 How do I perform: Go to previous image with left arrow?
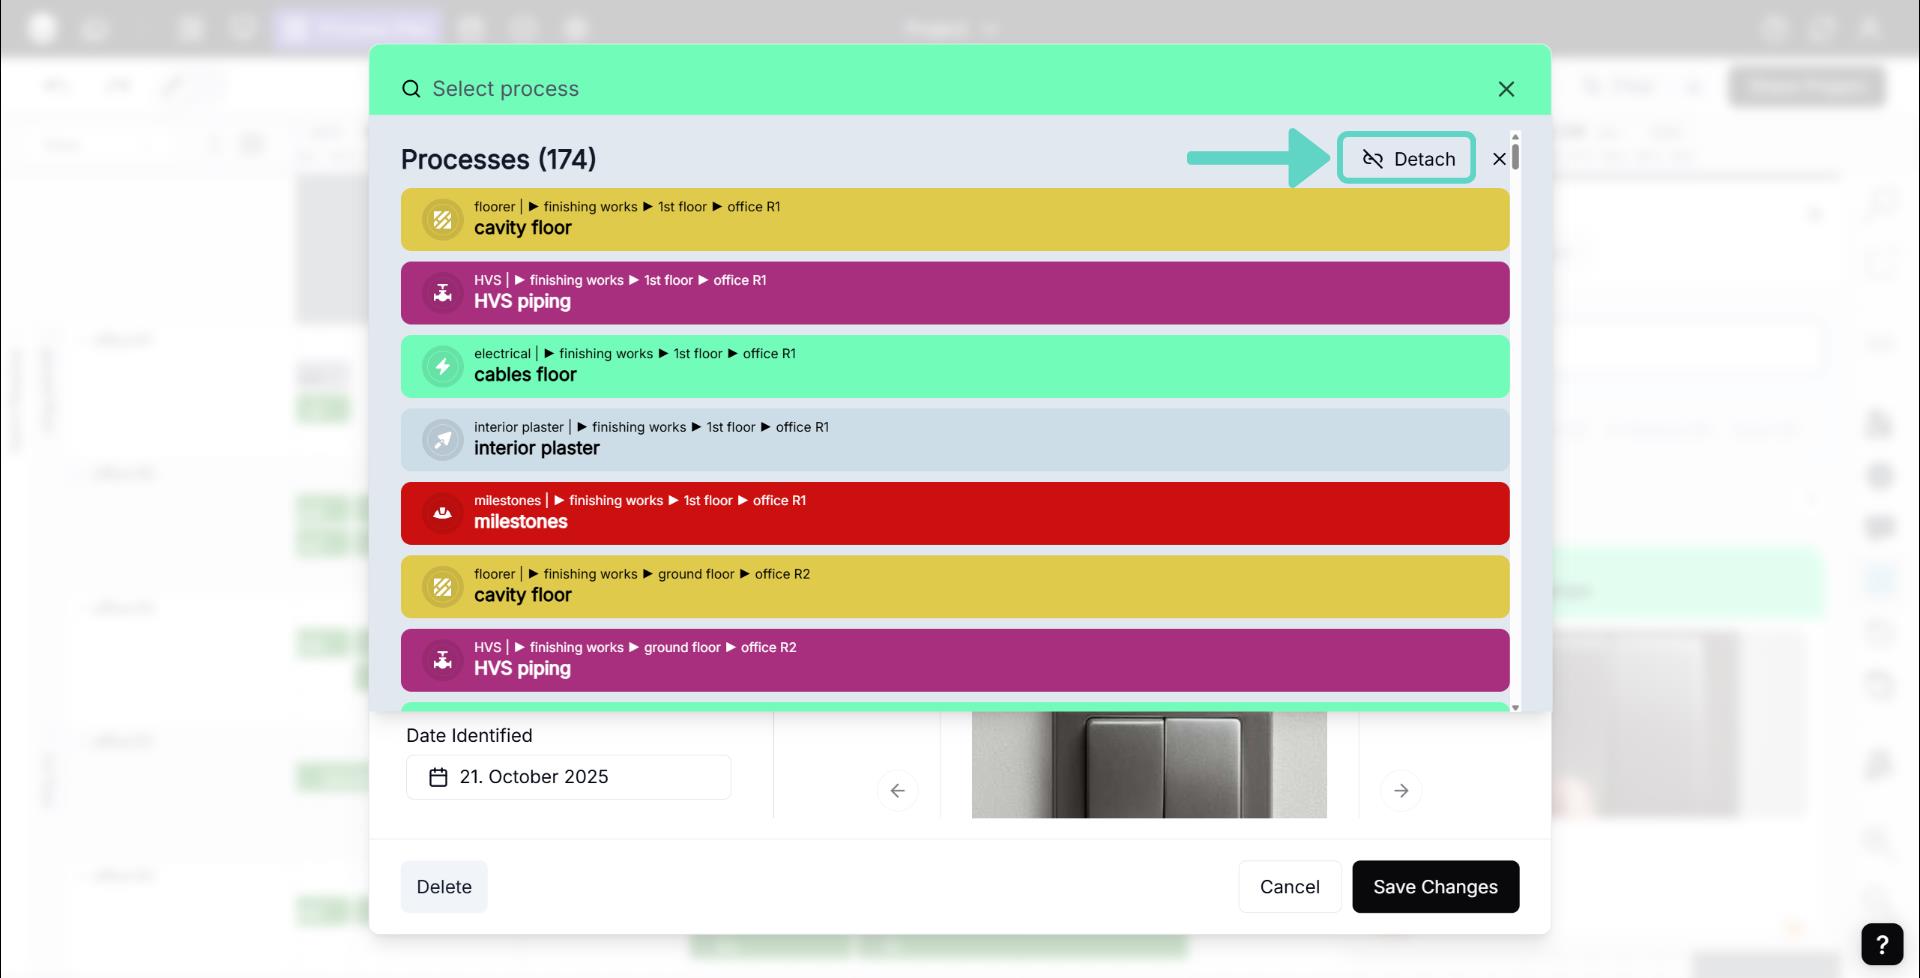(897, 791)
